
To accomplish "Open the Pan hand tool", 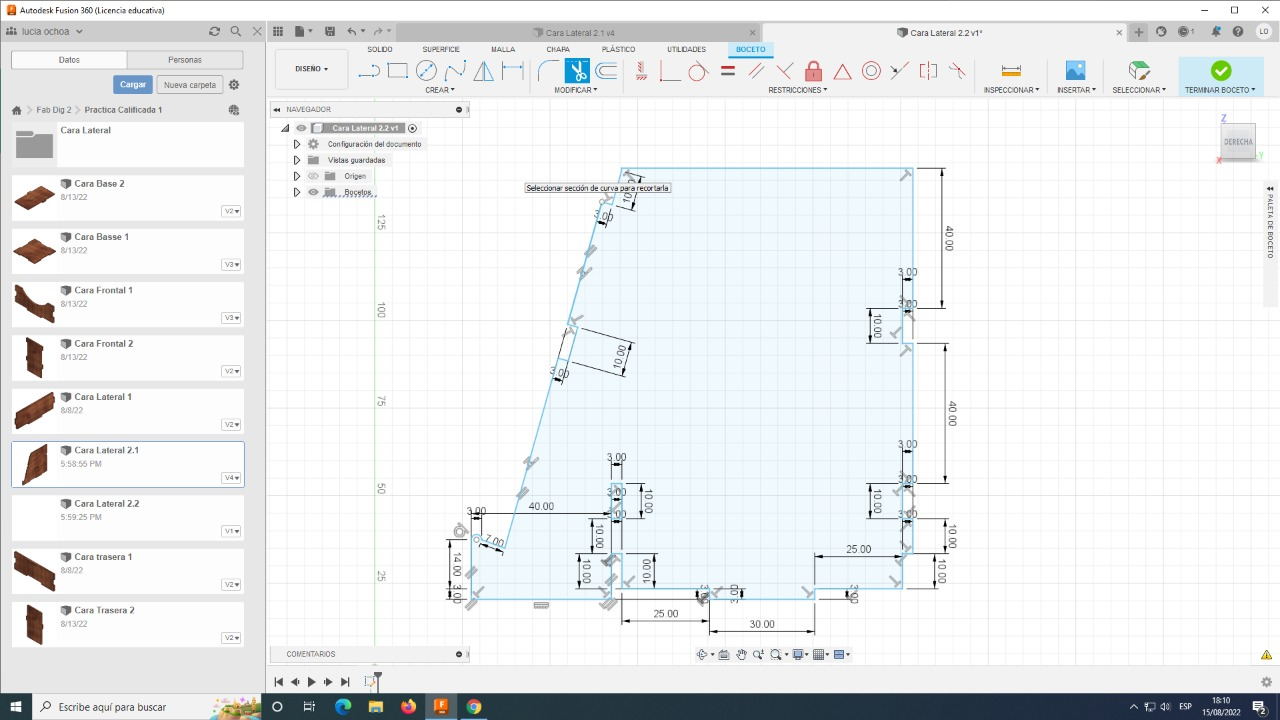I will pos(741,655).
